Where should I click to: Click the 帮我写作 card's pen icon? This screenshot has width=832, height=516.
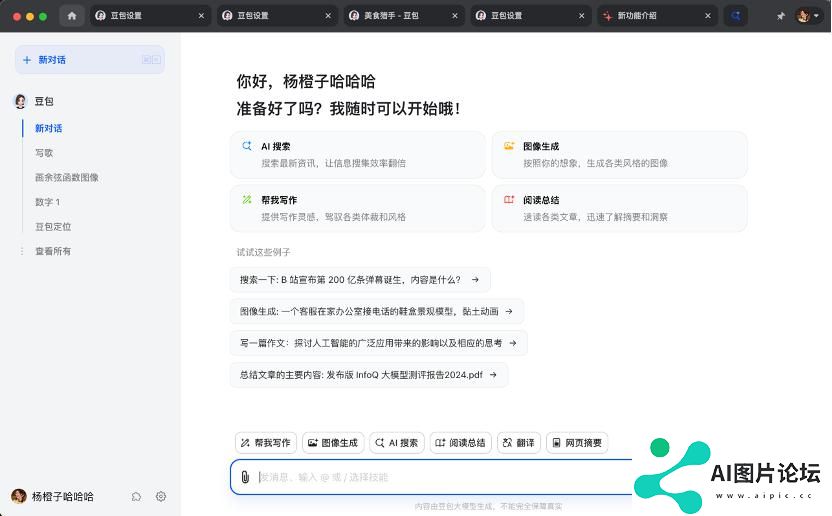247,200
